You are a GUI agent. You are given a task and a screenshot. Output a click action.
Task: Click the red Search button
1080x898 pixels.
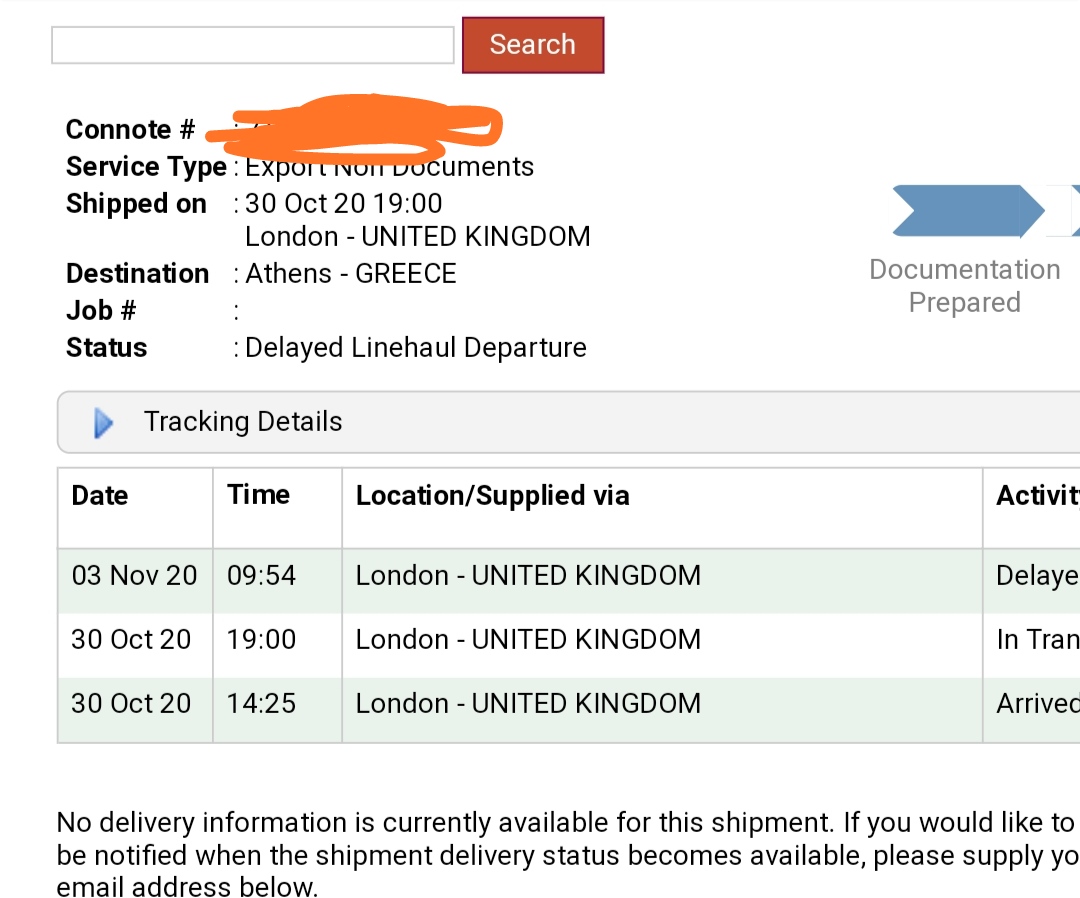click(x=533, y=45)
